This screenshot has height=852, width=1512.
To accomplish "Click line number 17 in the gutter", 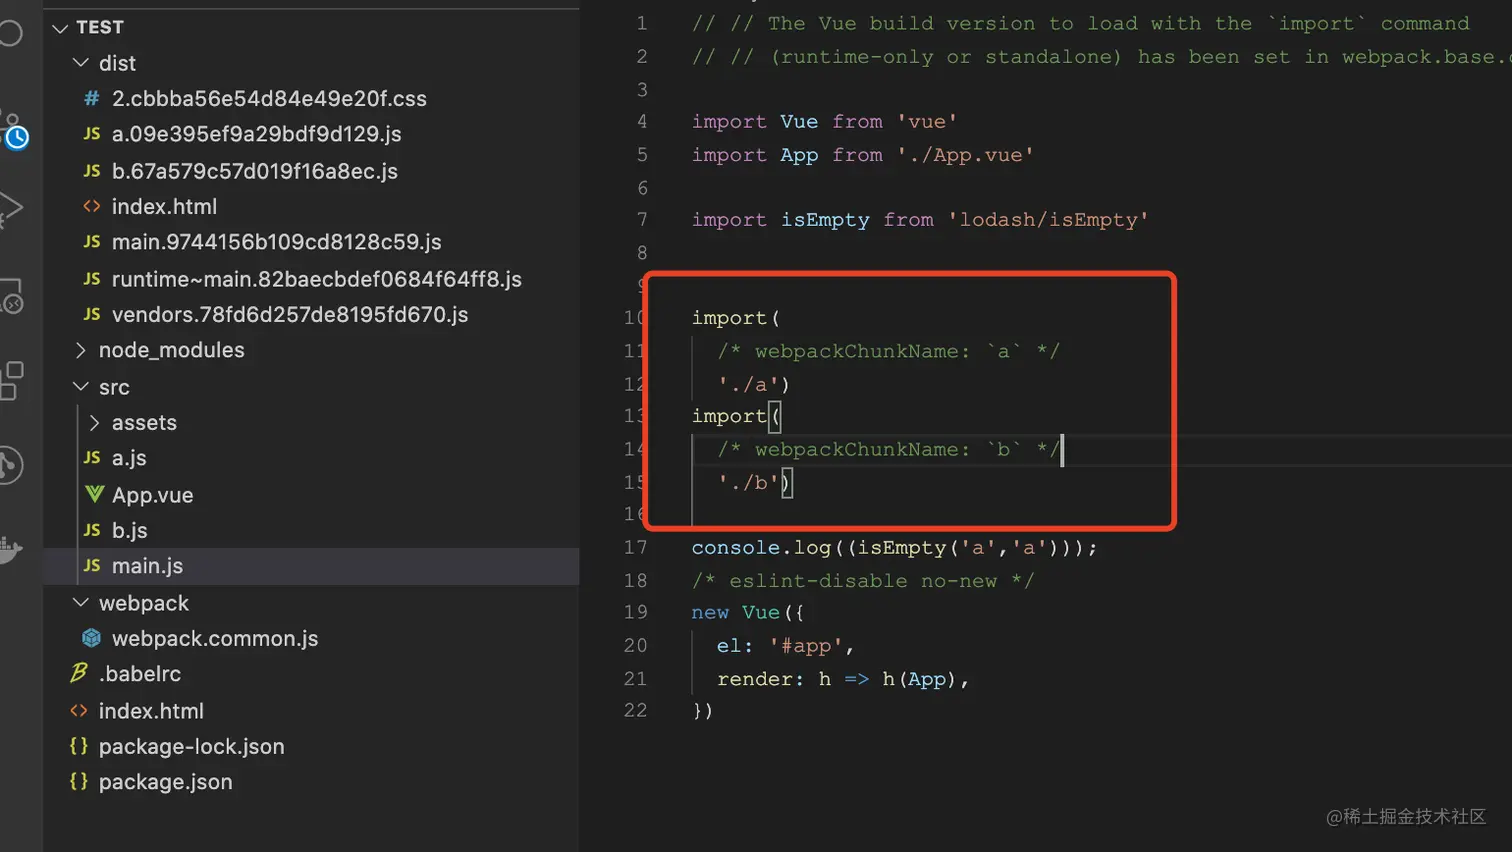I will [636, 547].
